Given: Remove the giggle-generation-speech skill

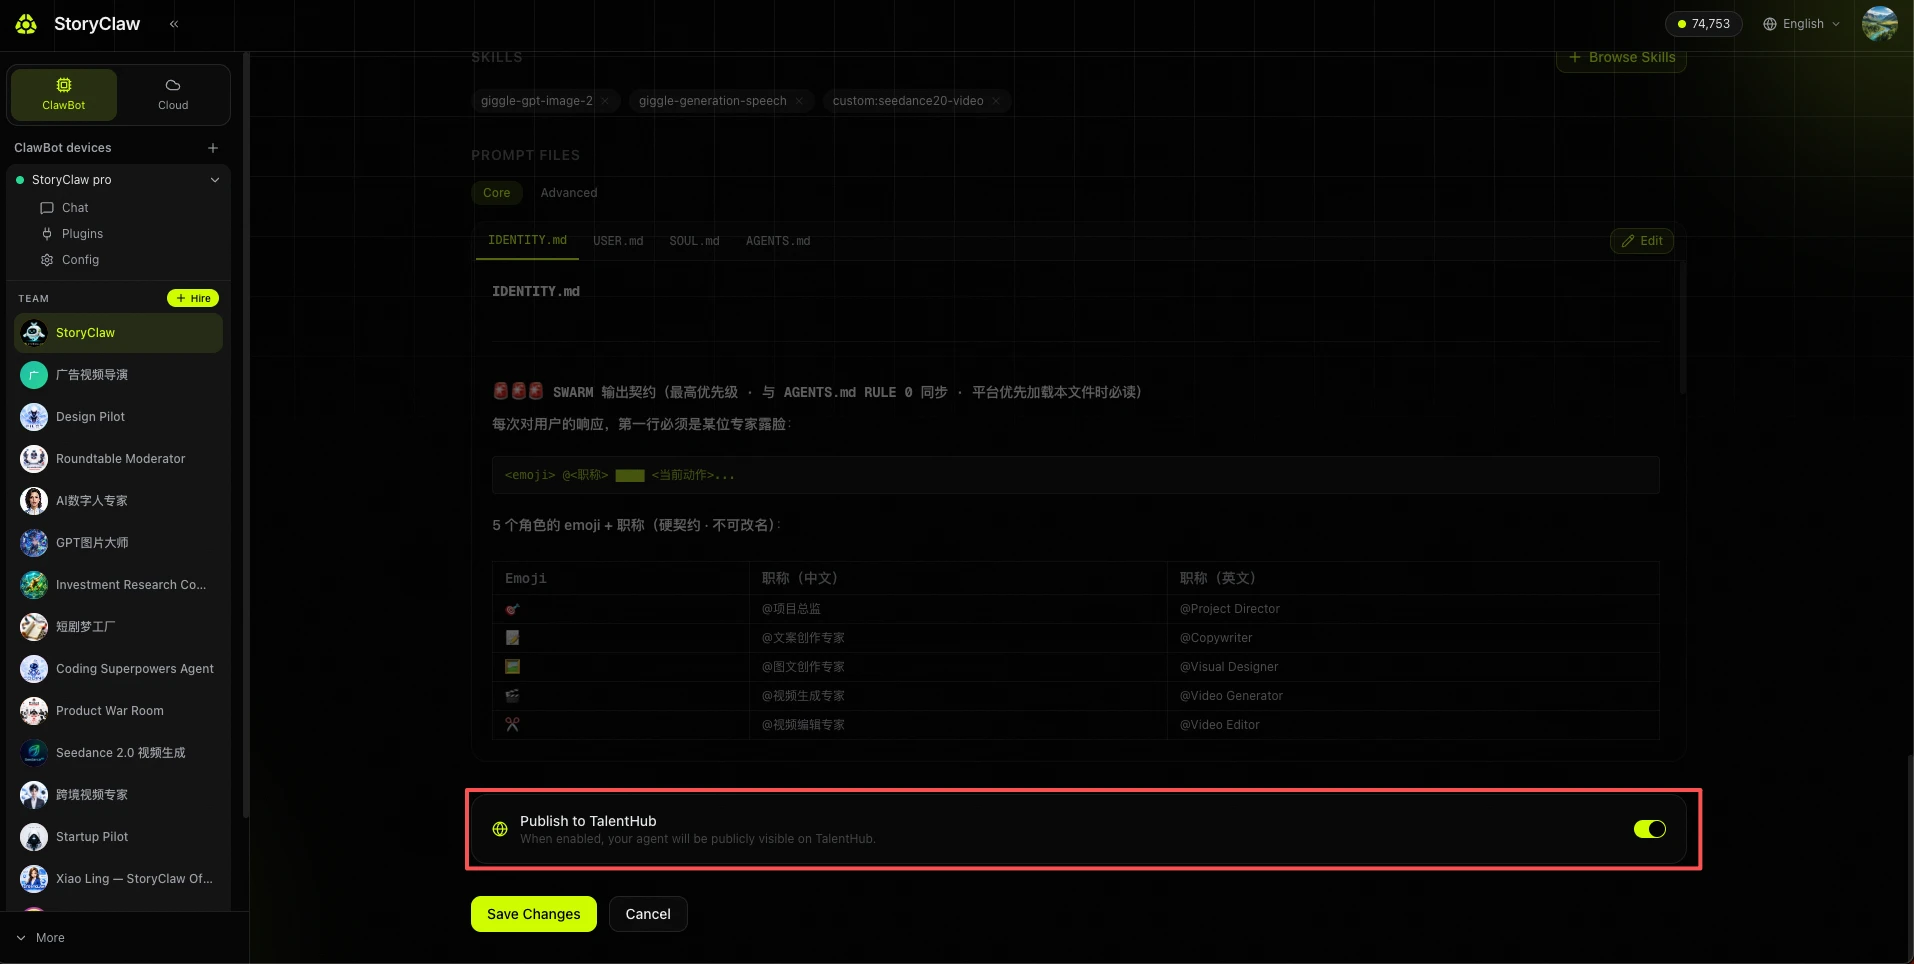Looking at the screenshot, I should pyautogui.click(x=799, y=101).
